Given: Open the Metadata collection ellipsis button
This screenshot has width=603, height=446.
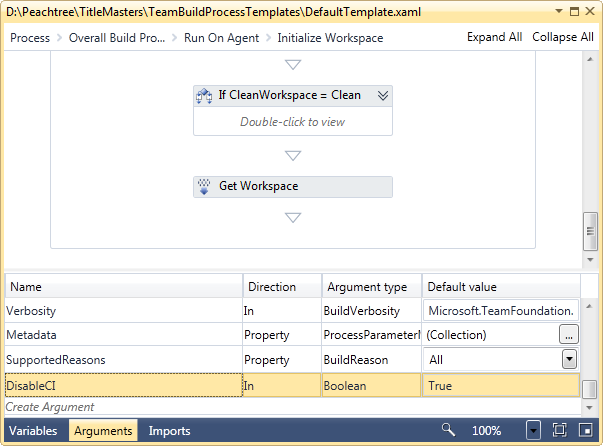Looking at the screenshot, I should tap(569, 334).
